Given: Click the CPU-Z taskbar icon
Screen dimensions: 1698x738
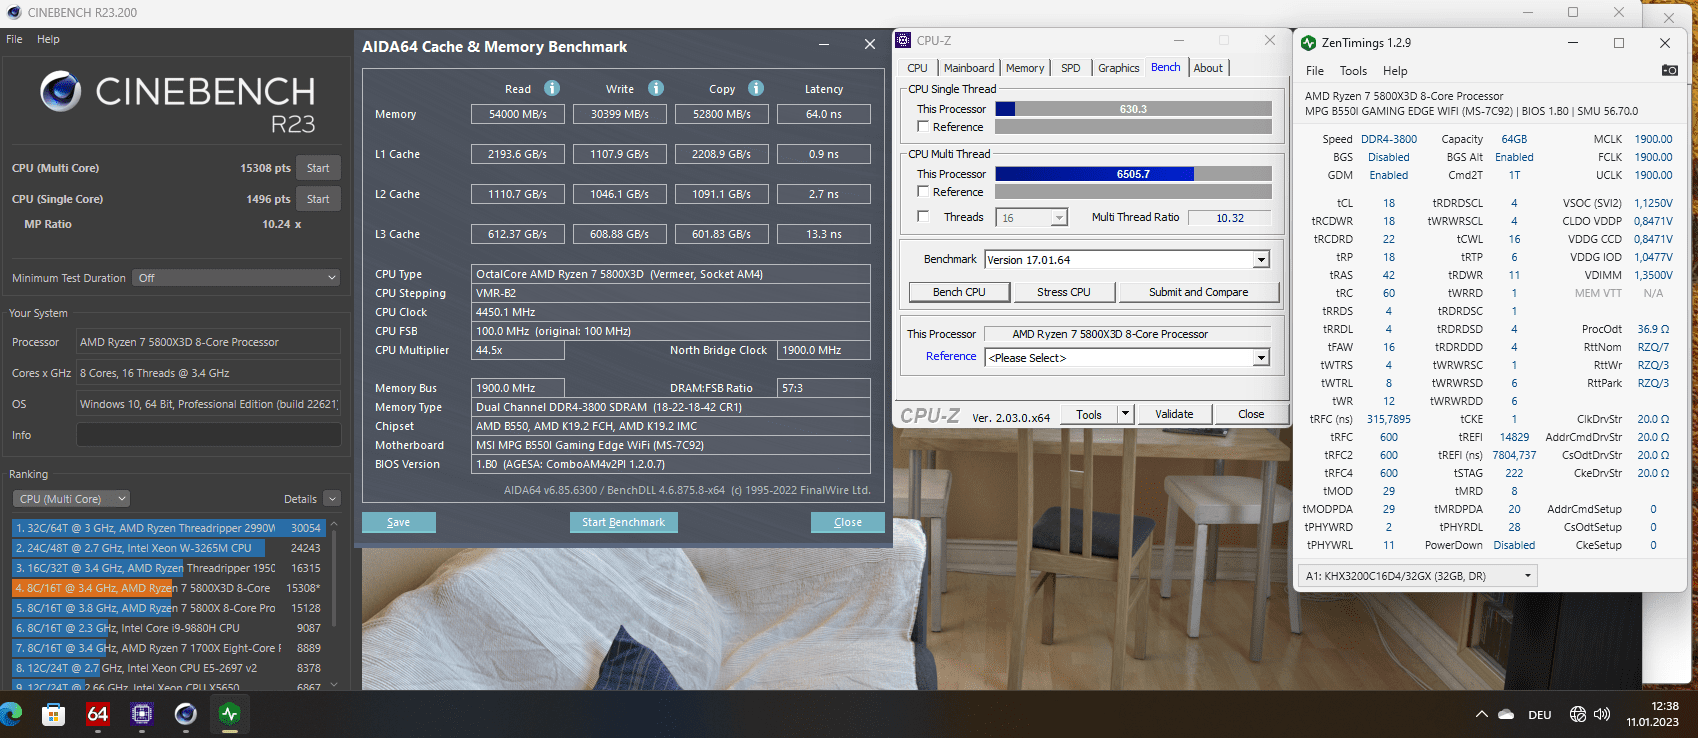Looking at the screenshot, I should click(141, 714).
